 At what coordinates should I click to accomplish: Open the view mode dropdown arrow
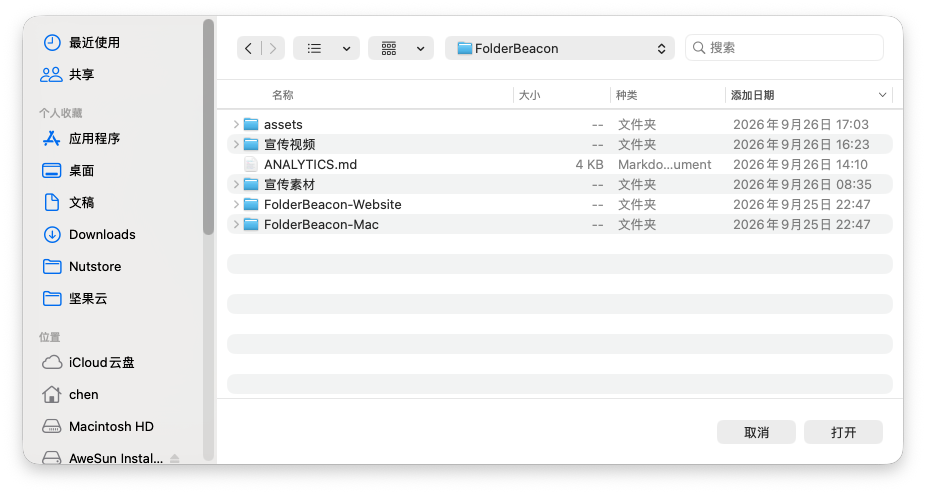(x=347, y=49)
